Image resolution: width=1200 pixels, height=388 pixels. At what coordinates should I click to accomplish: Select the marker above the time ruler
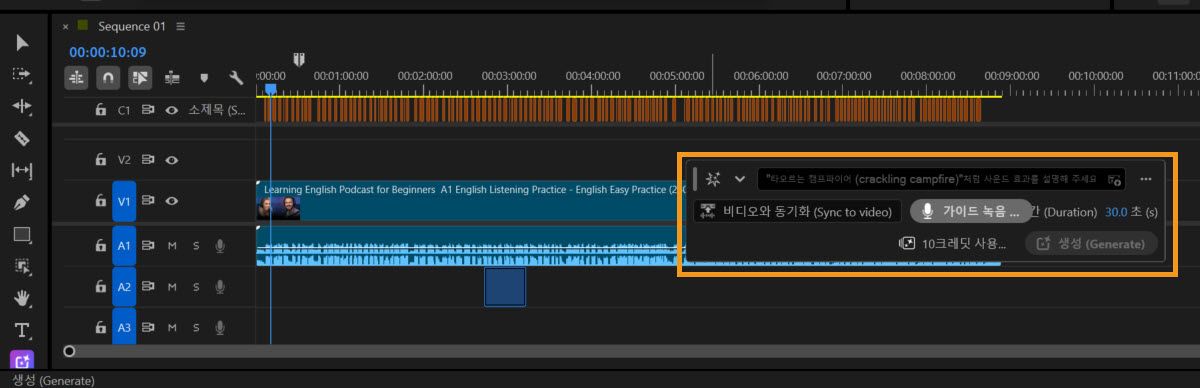298,59
